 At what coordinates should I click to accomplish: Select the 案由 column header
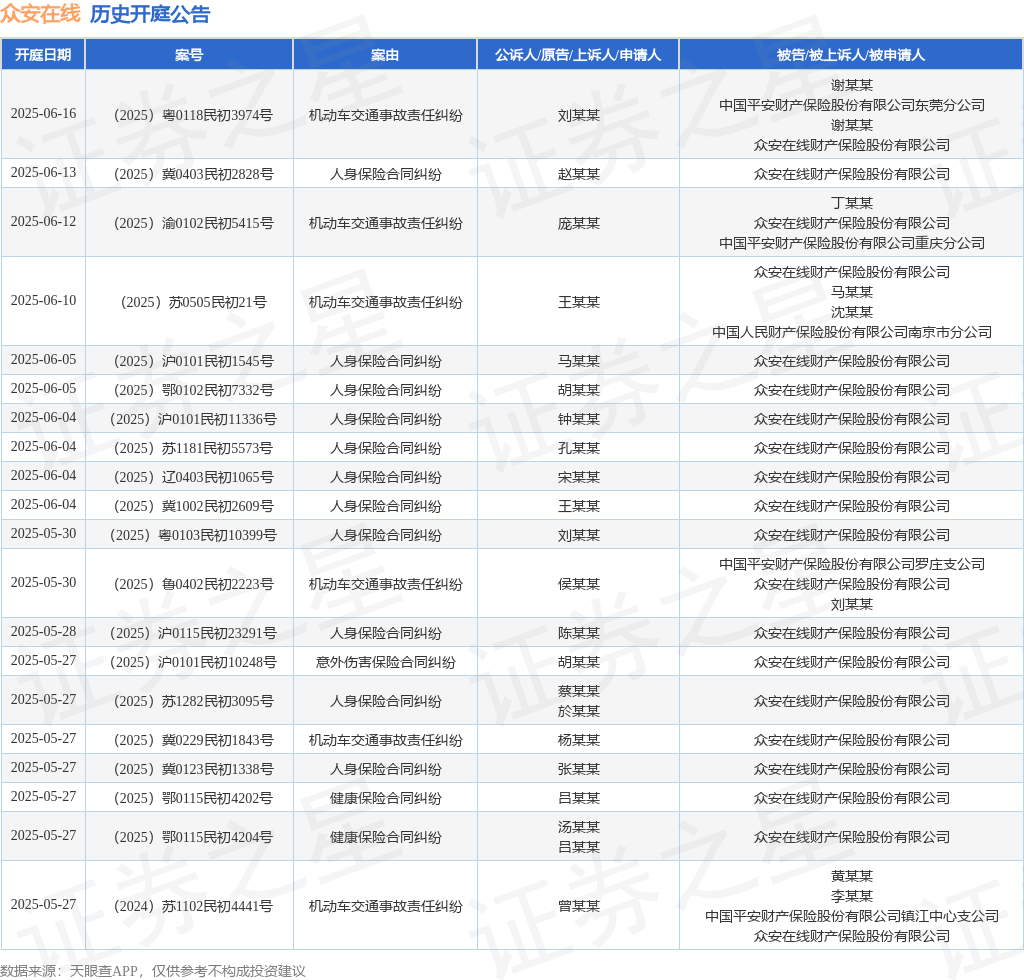tap(385, 55)
